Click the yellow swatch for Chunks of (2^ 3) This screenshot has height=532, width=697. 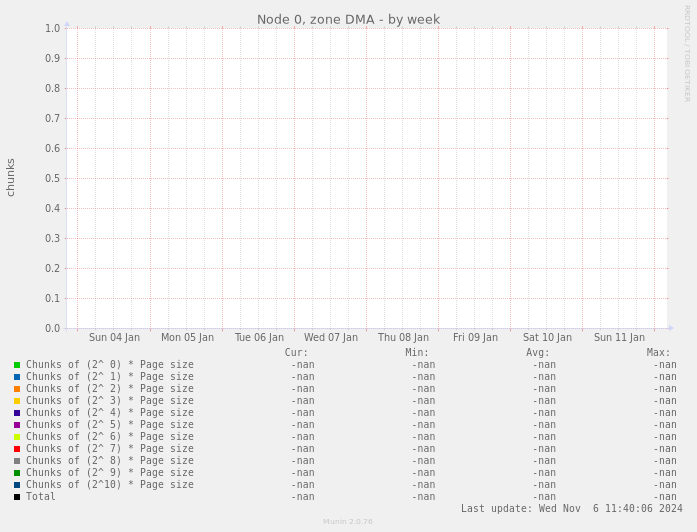click(17, 401)
